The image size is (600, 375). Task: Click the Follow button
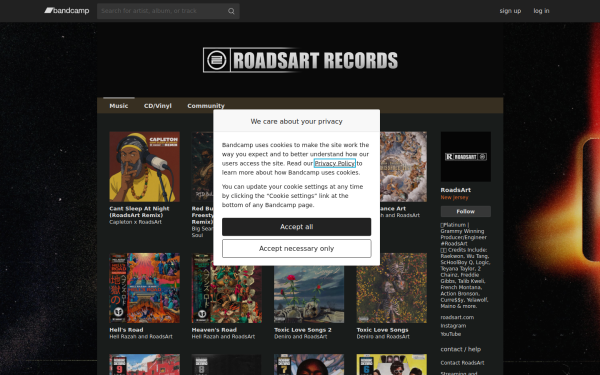(466, 211)
